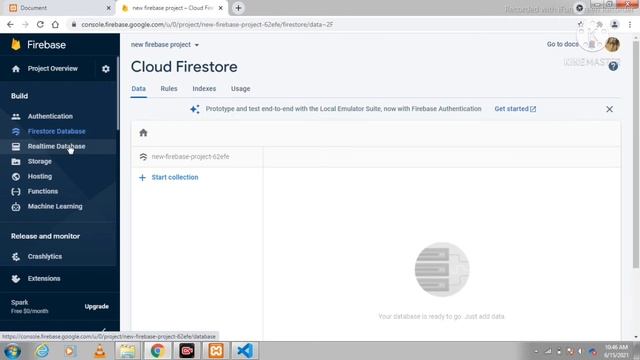640x360 pixels.
Task: Click the Get started link
Action: [515, 109]
